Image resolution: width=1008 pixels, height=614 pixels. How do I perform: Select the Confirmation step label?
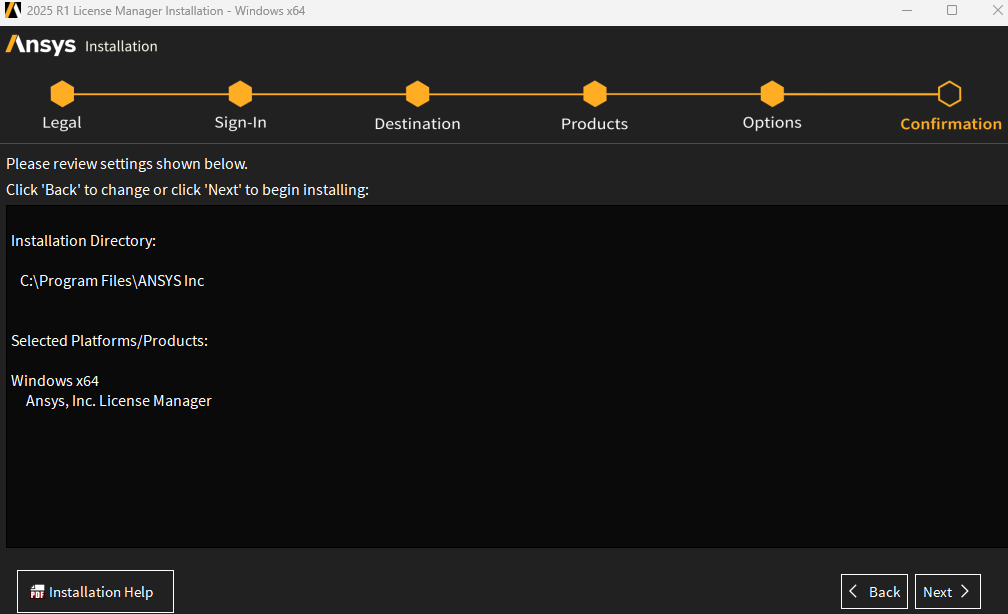(951, 123)
